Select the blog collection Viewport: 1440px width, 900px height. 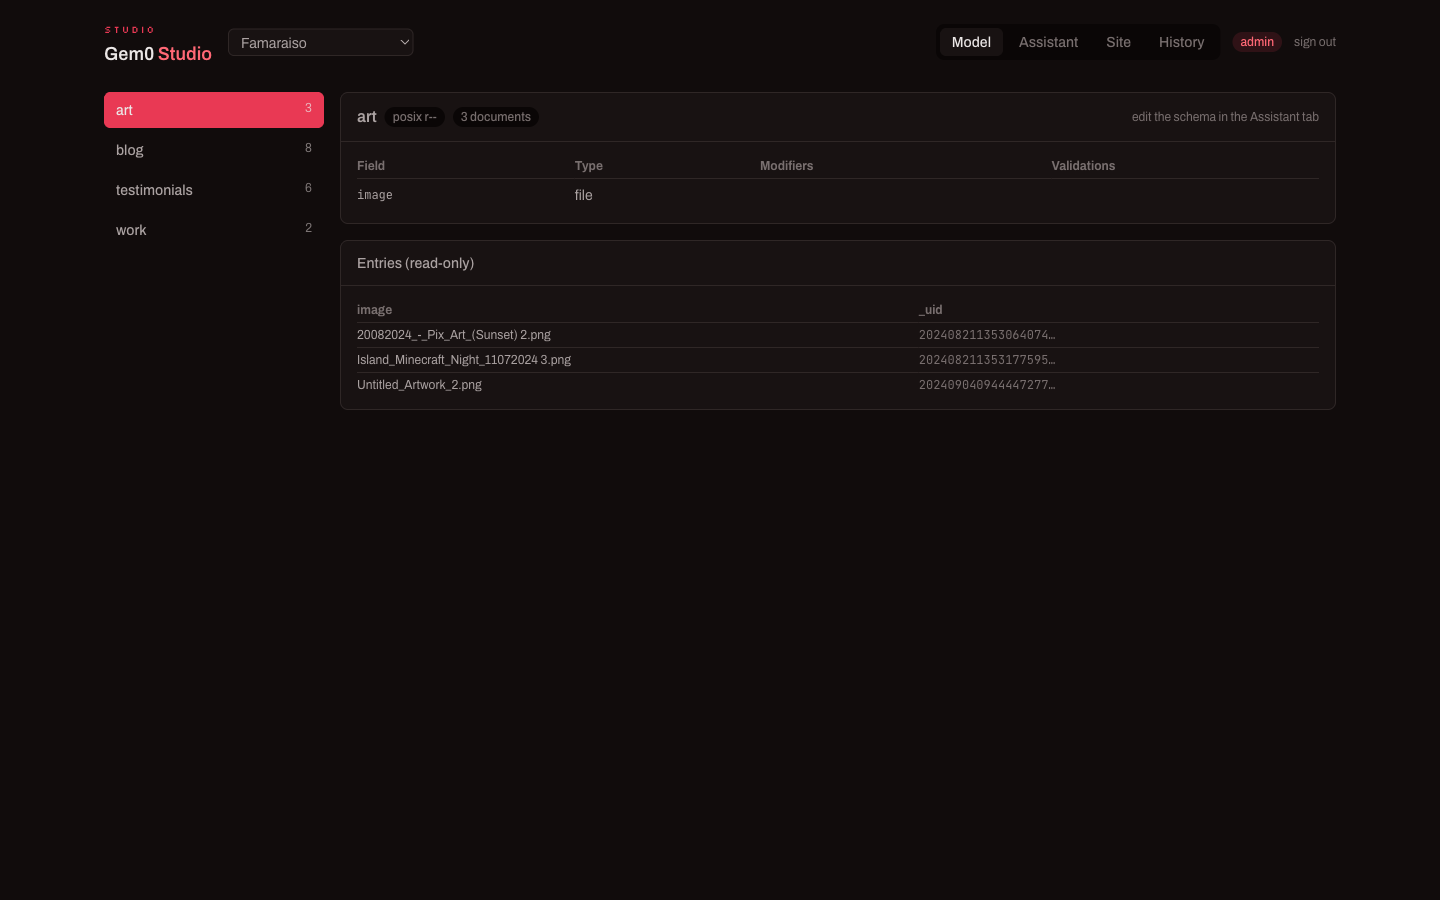pyautogui.click(x=214, y=150)
